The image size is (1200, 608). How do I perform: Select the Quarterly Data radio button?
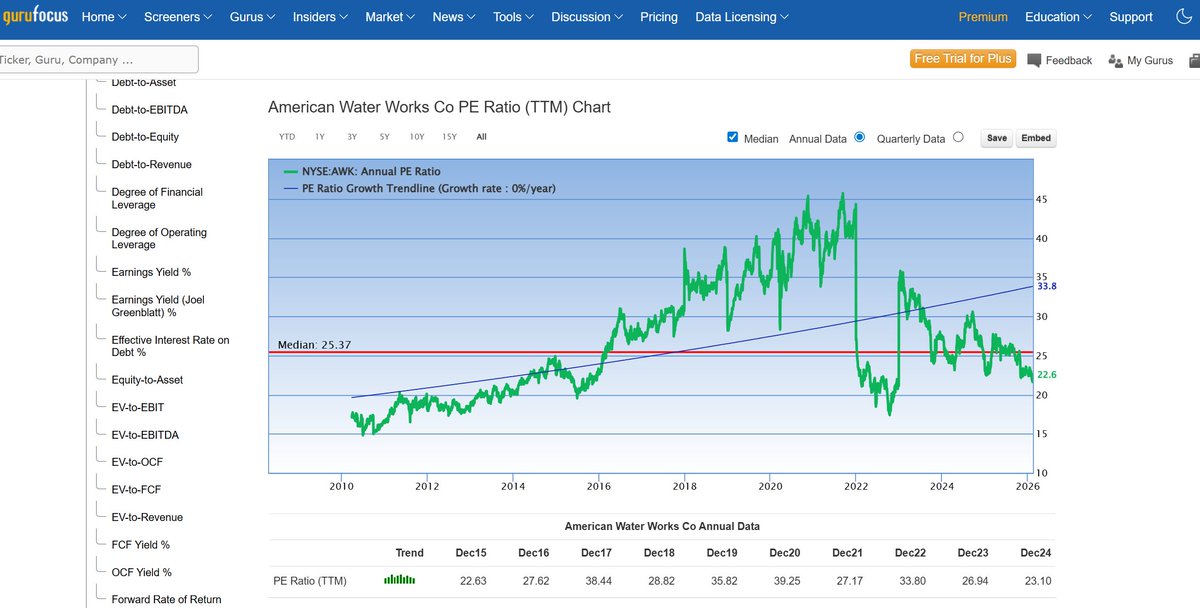click(x=958, y=137)
